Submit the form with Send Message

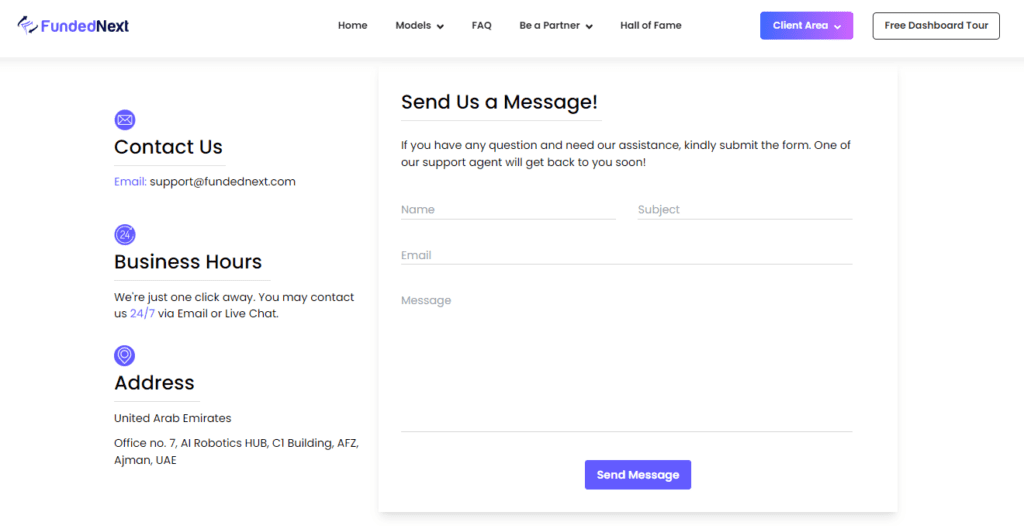[x=637, y=475]
